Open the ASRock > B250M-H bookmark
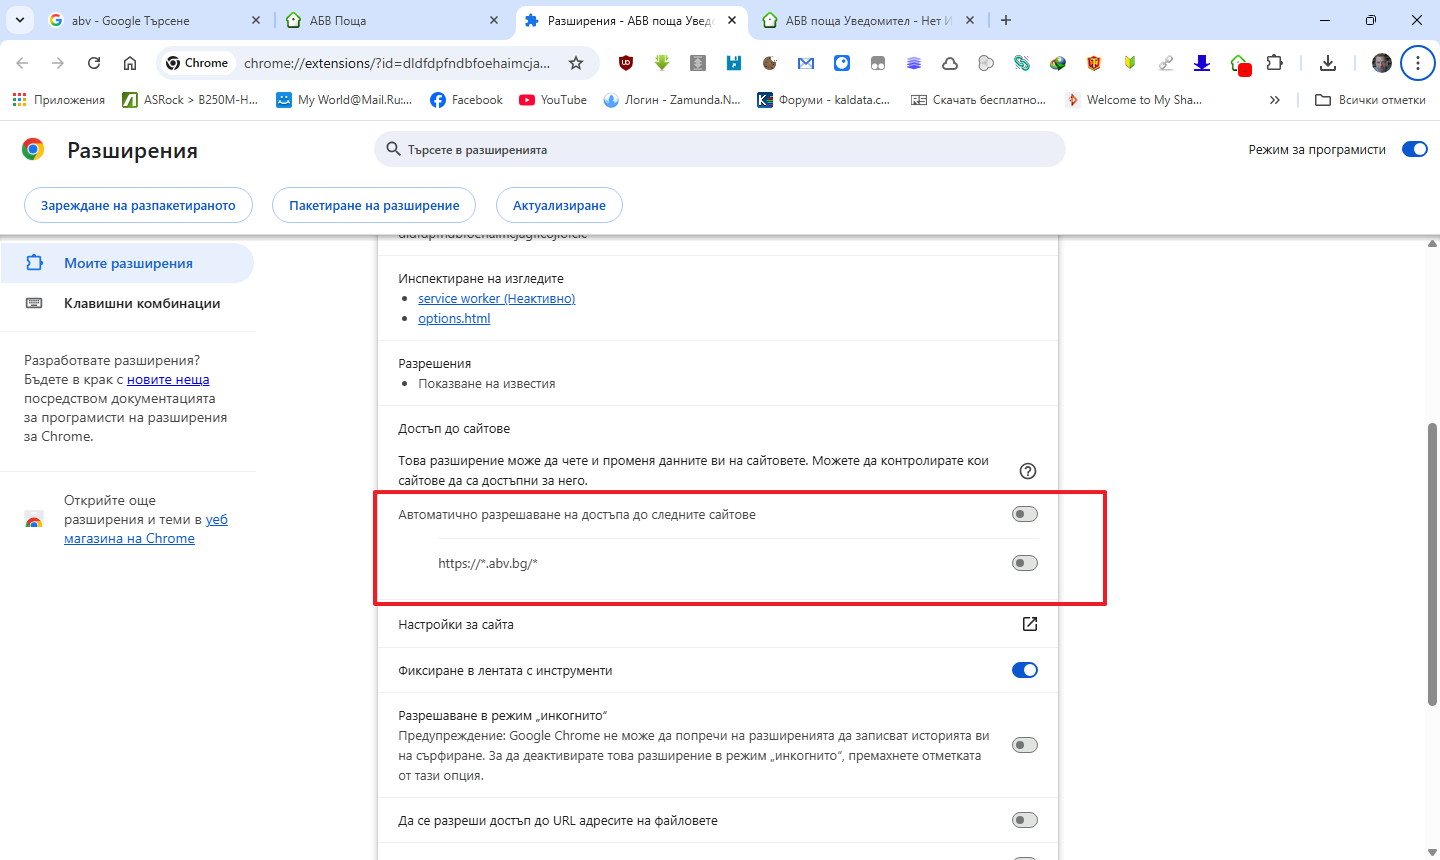The width and height of the screenshot is (1440, 860). (190, 100)
